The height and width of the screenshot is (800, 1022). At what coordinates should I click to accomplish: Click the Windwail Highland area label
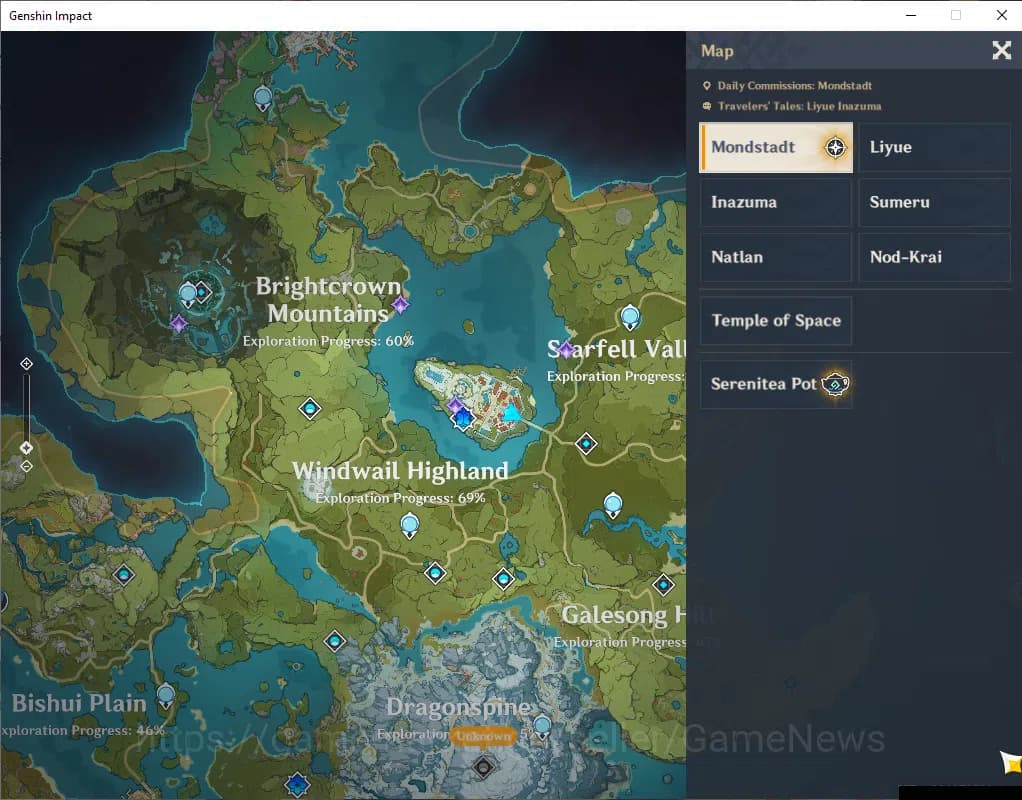coord(400,471)
